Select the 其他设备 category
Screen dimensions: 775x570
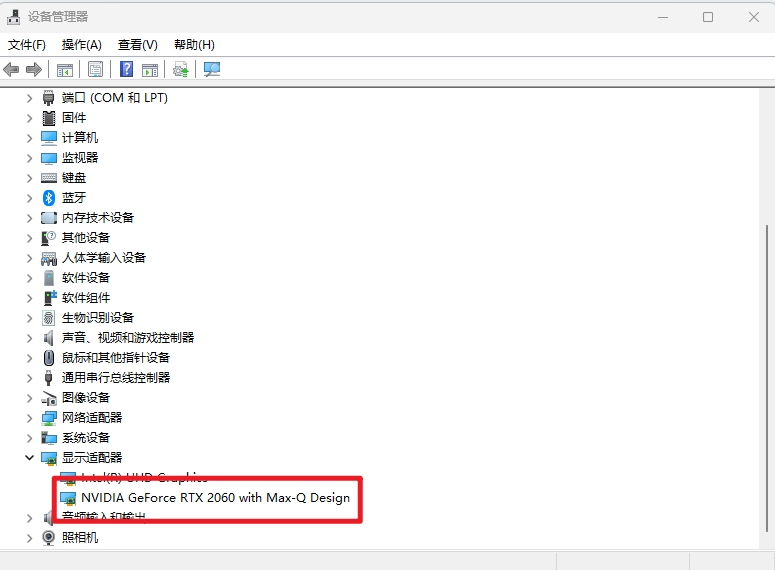(86, 238)
